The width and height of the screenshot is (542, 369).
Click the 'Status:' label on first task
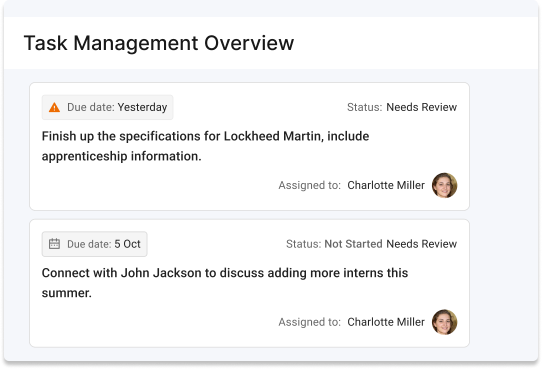click(364, 107)
